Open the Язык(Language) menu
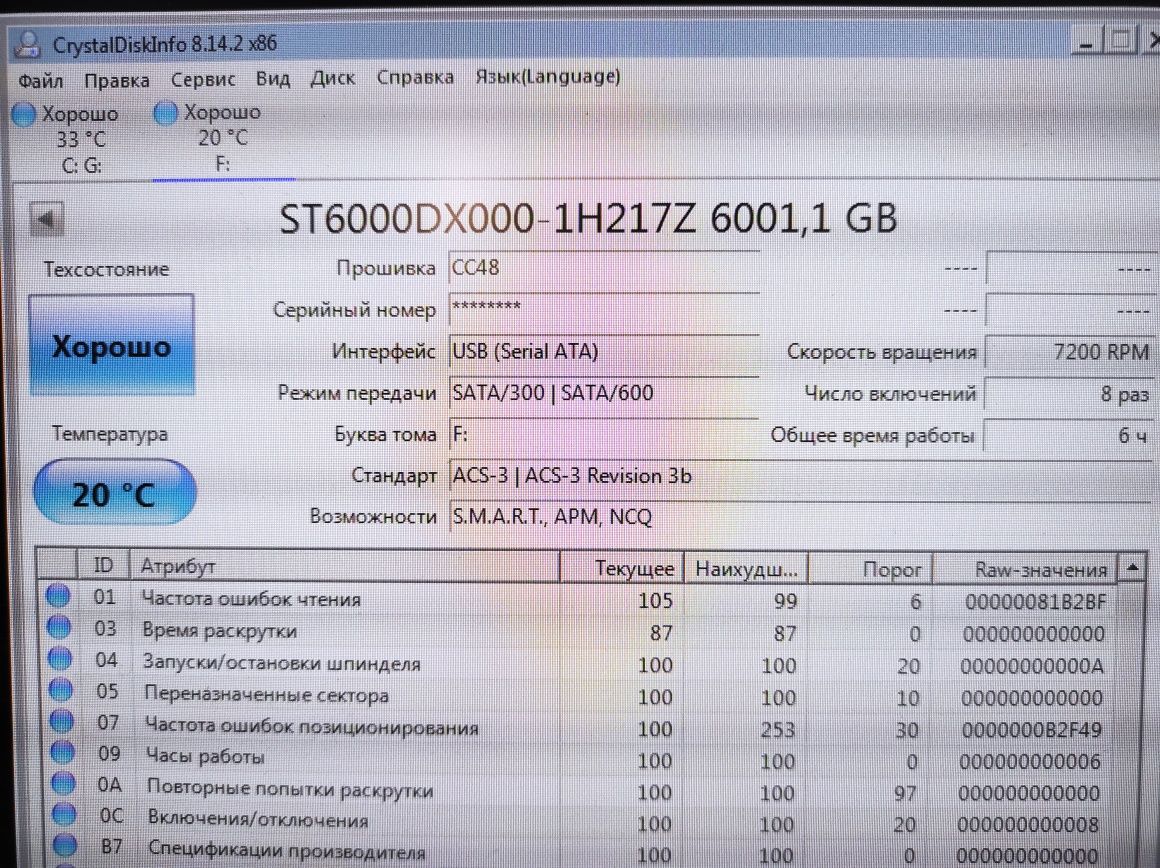 point(547,76)
